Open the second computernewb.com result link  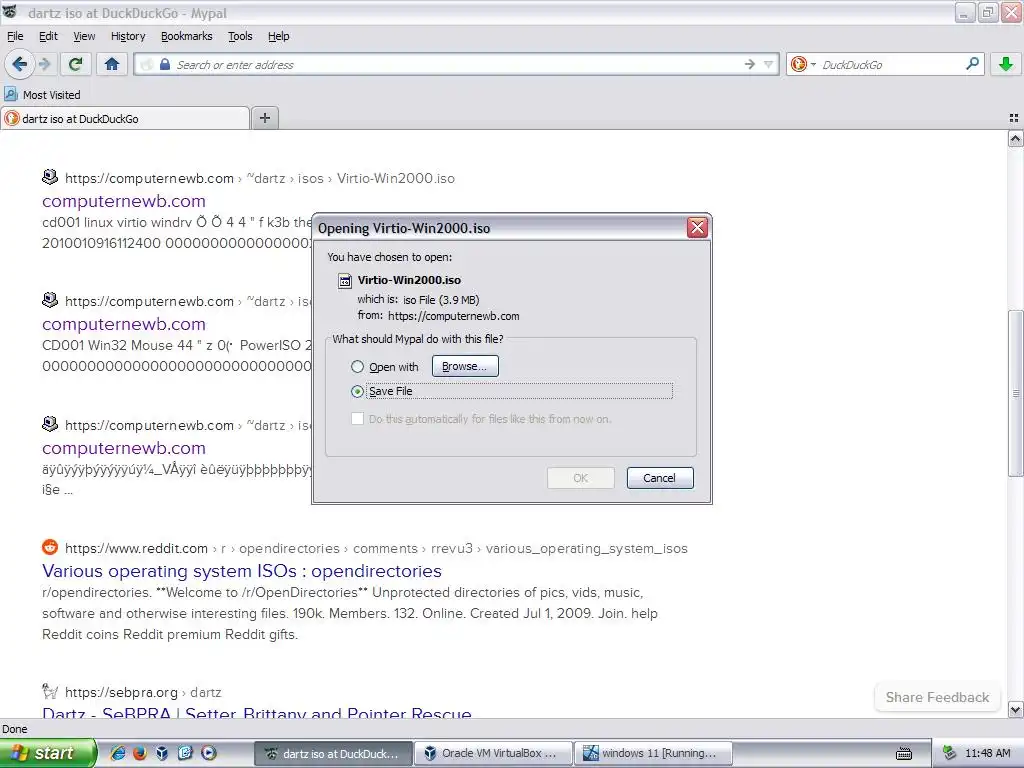click(x=123, y=324)
